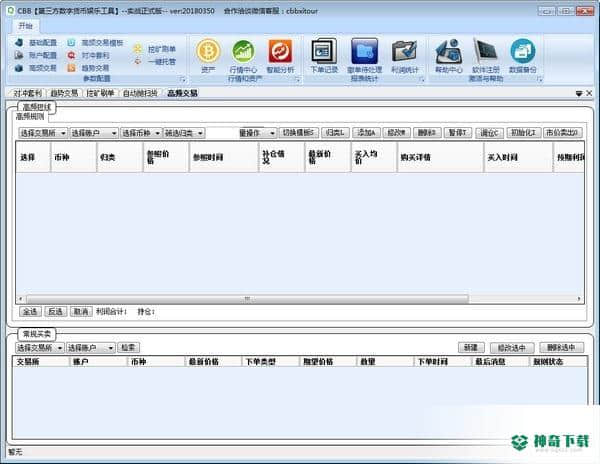Open 利润统计 icon
This screenshot has width=600, height=464.
404,56
